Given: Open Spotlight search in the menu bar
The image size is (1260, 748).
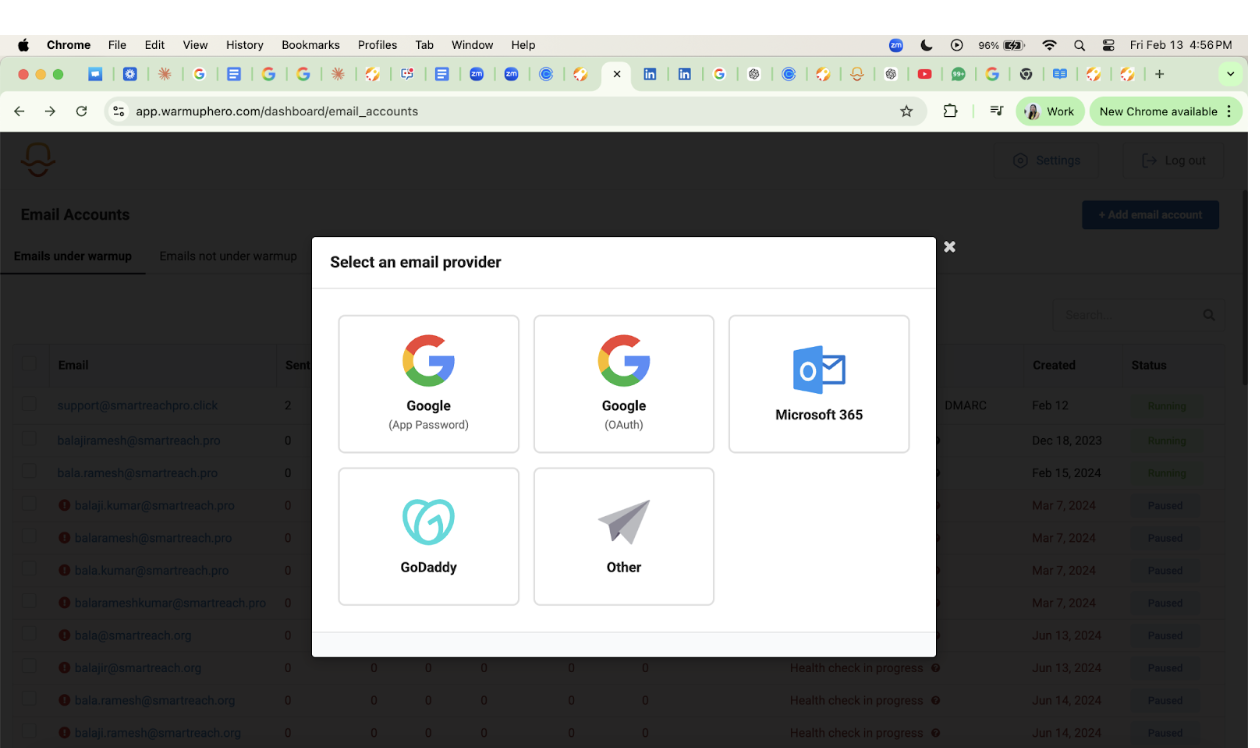Looking at the screenshot, I should point(1079,45).
